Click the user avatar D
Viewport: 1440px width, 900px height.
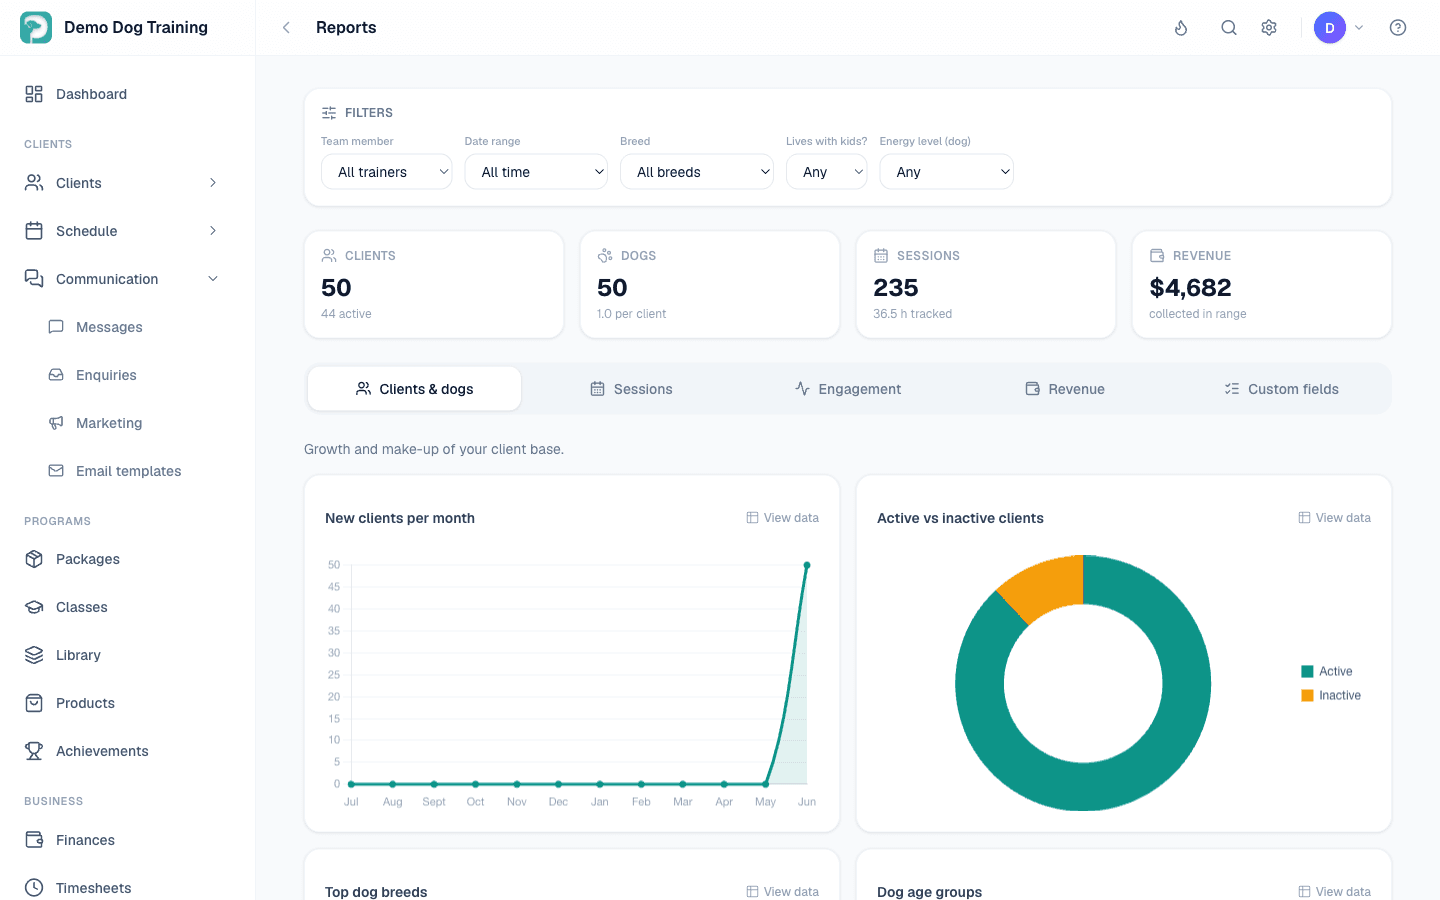(x=1330, y=28)
